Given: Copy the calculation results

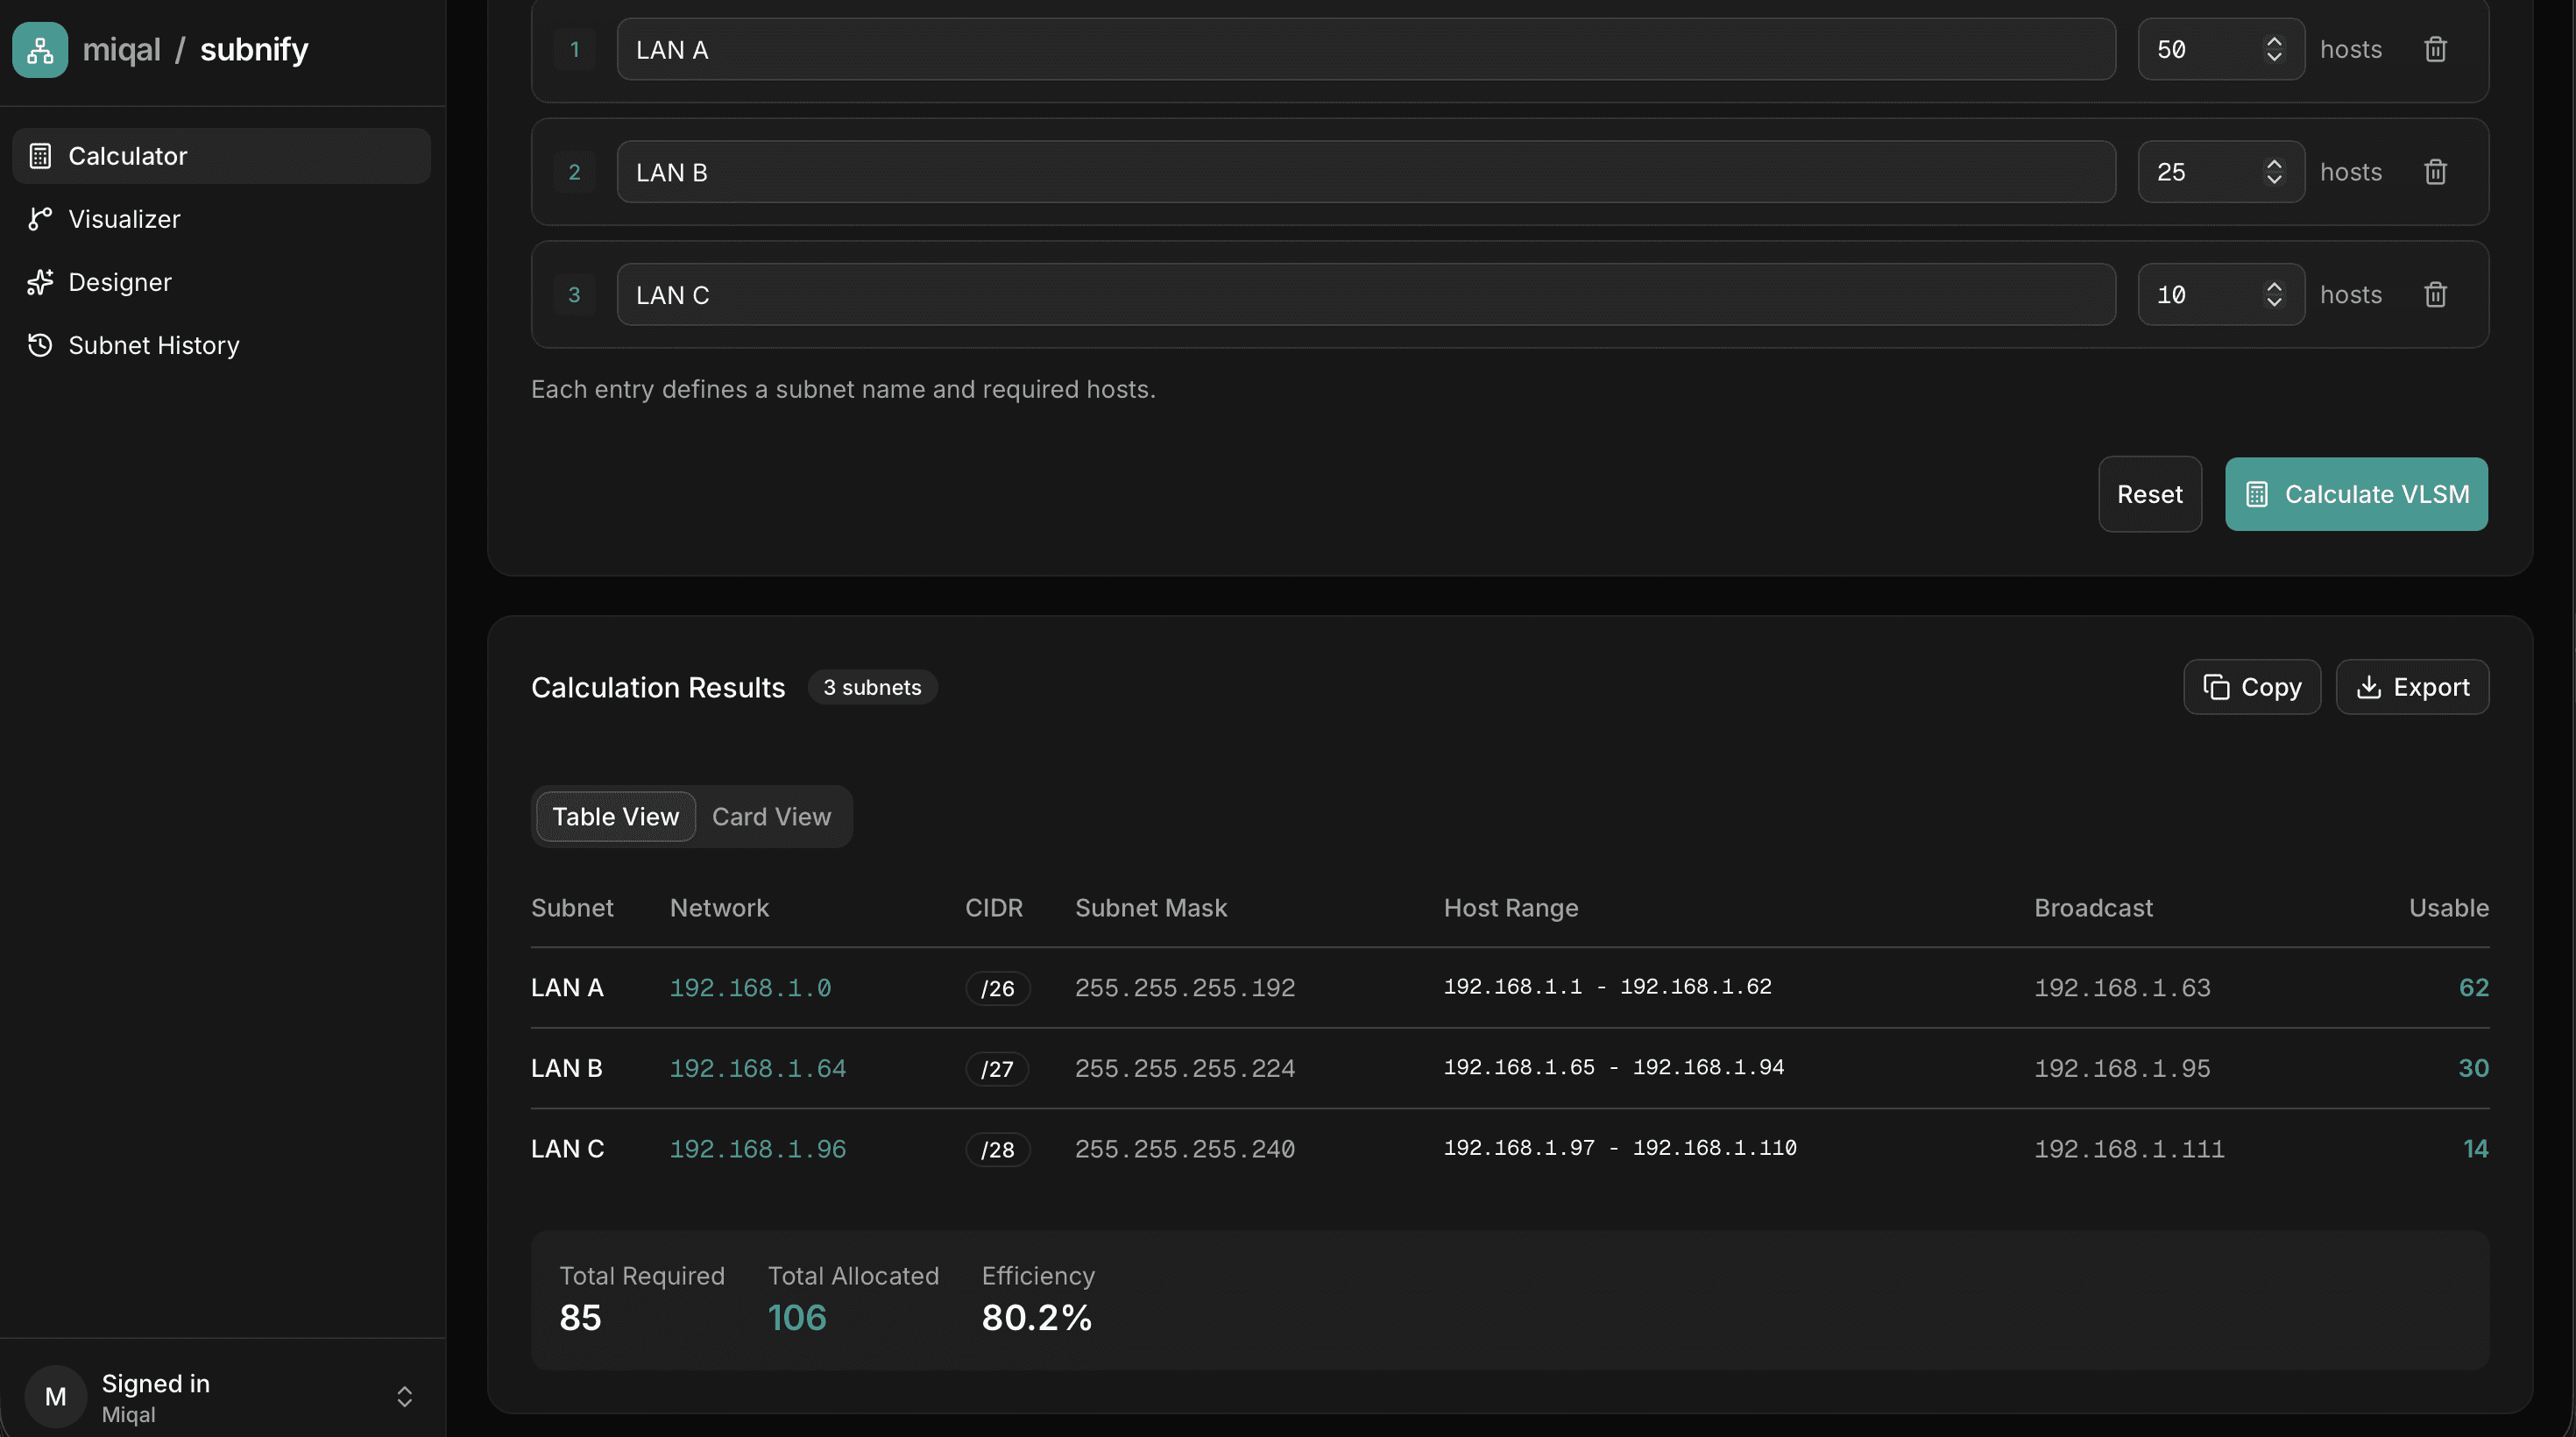Looking at the screenshot, I should [x=2251, y=687].
